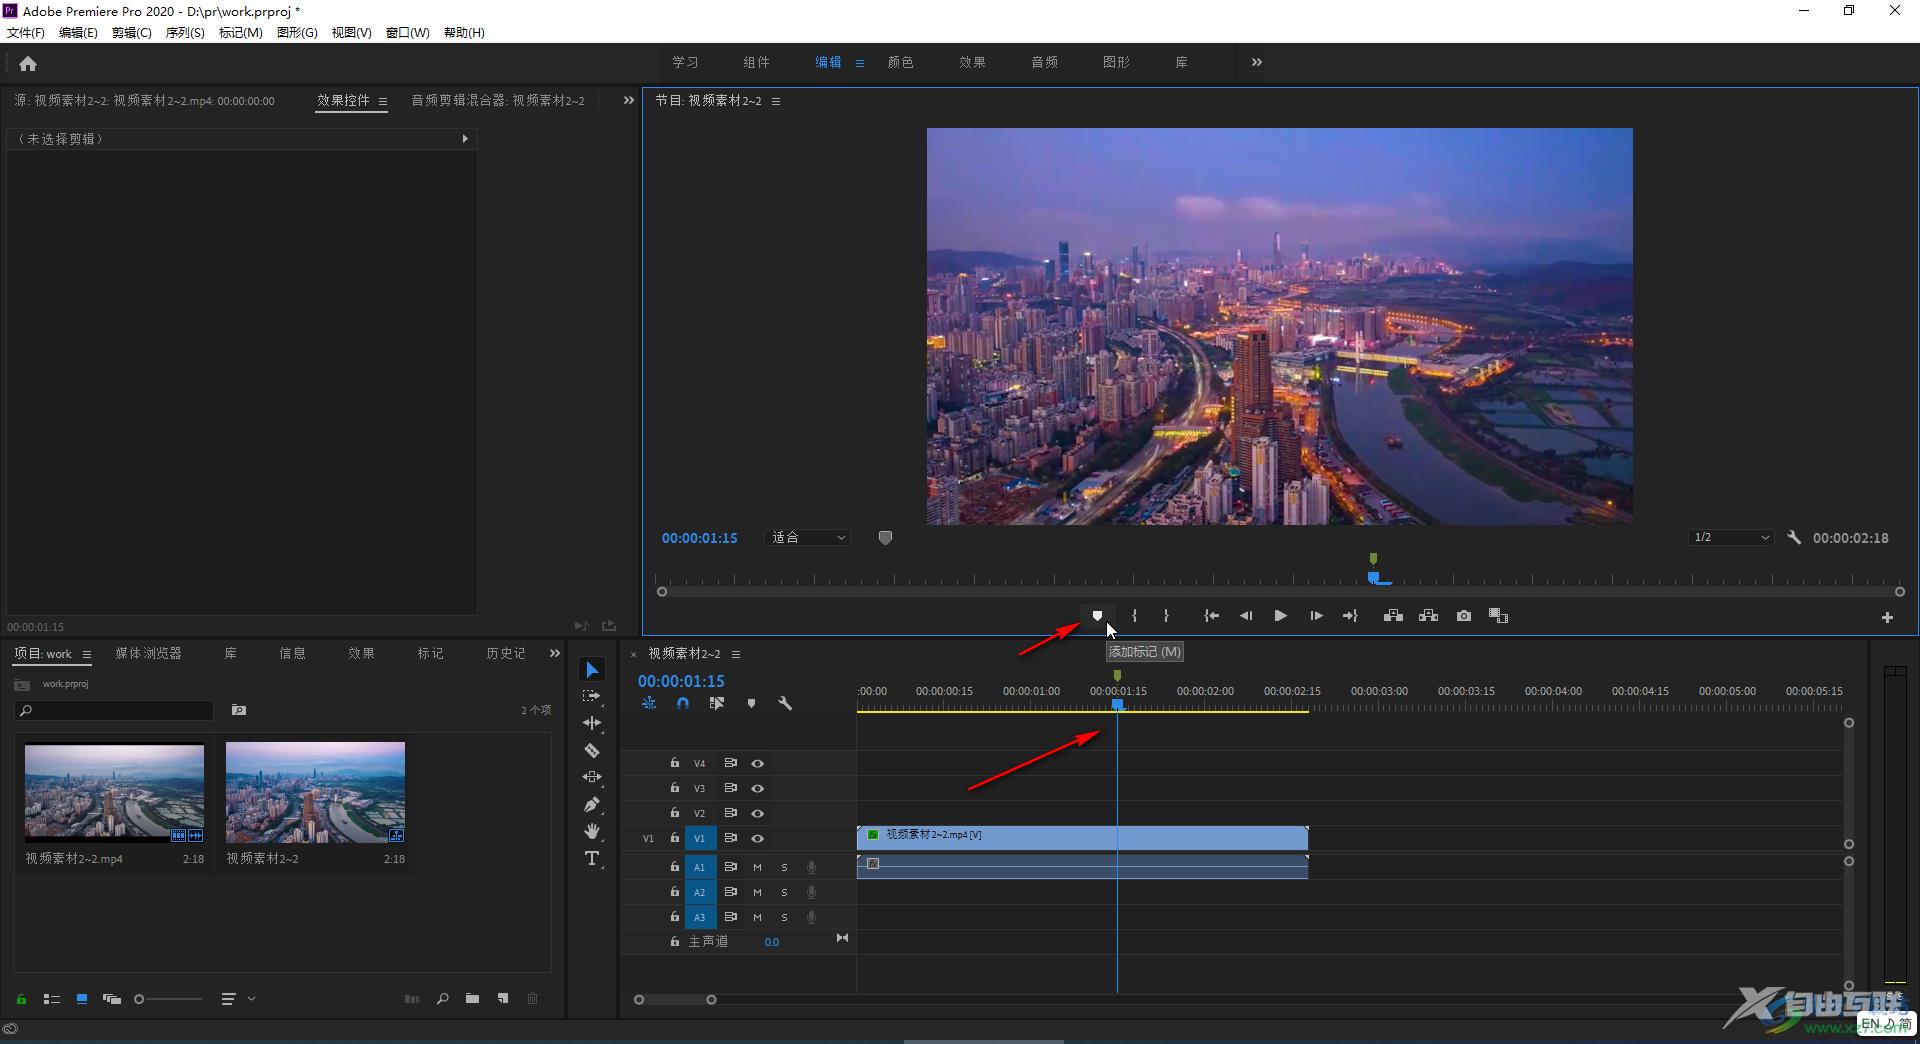1920x1044 pixels.
Task: Select the Type tool
Action: pyautogui.click(x=592, y=858)
